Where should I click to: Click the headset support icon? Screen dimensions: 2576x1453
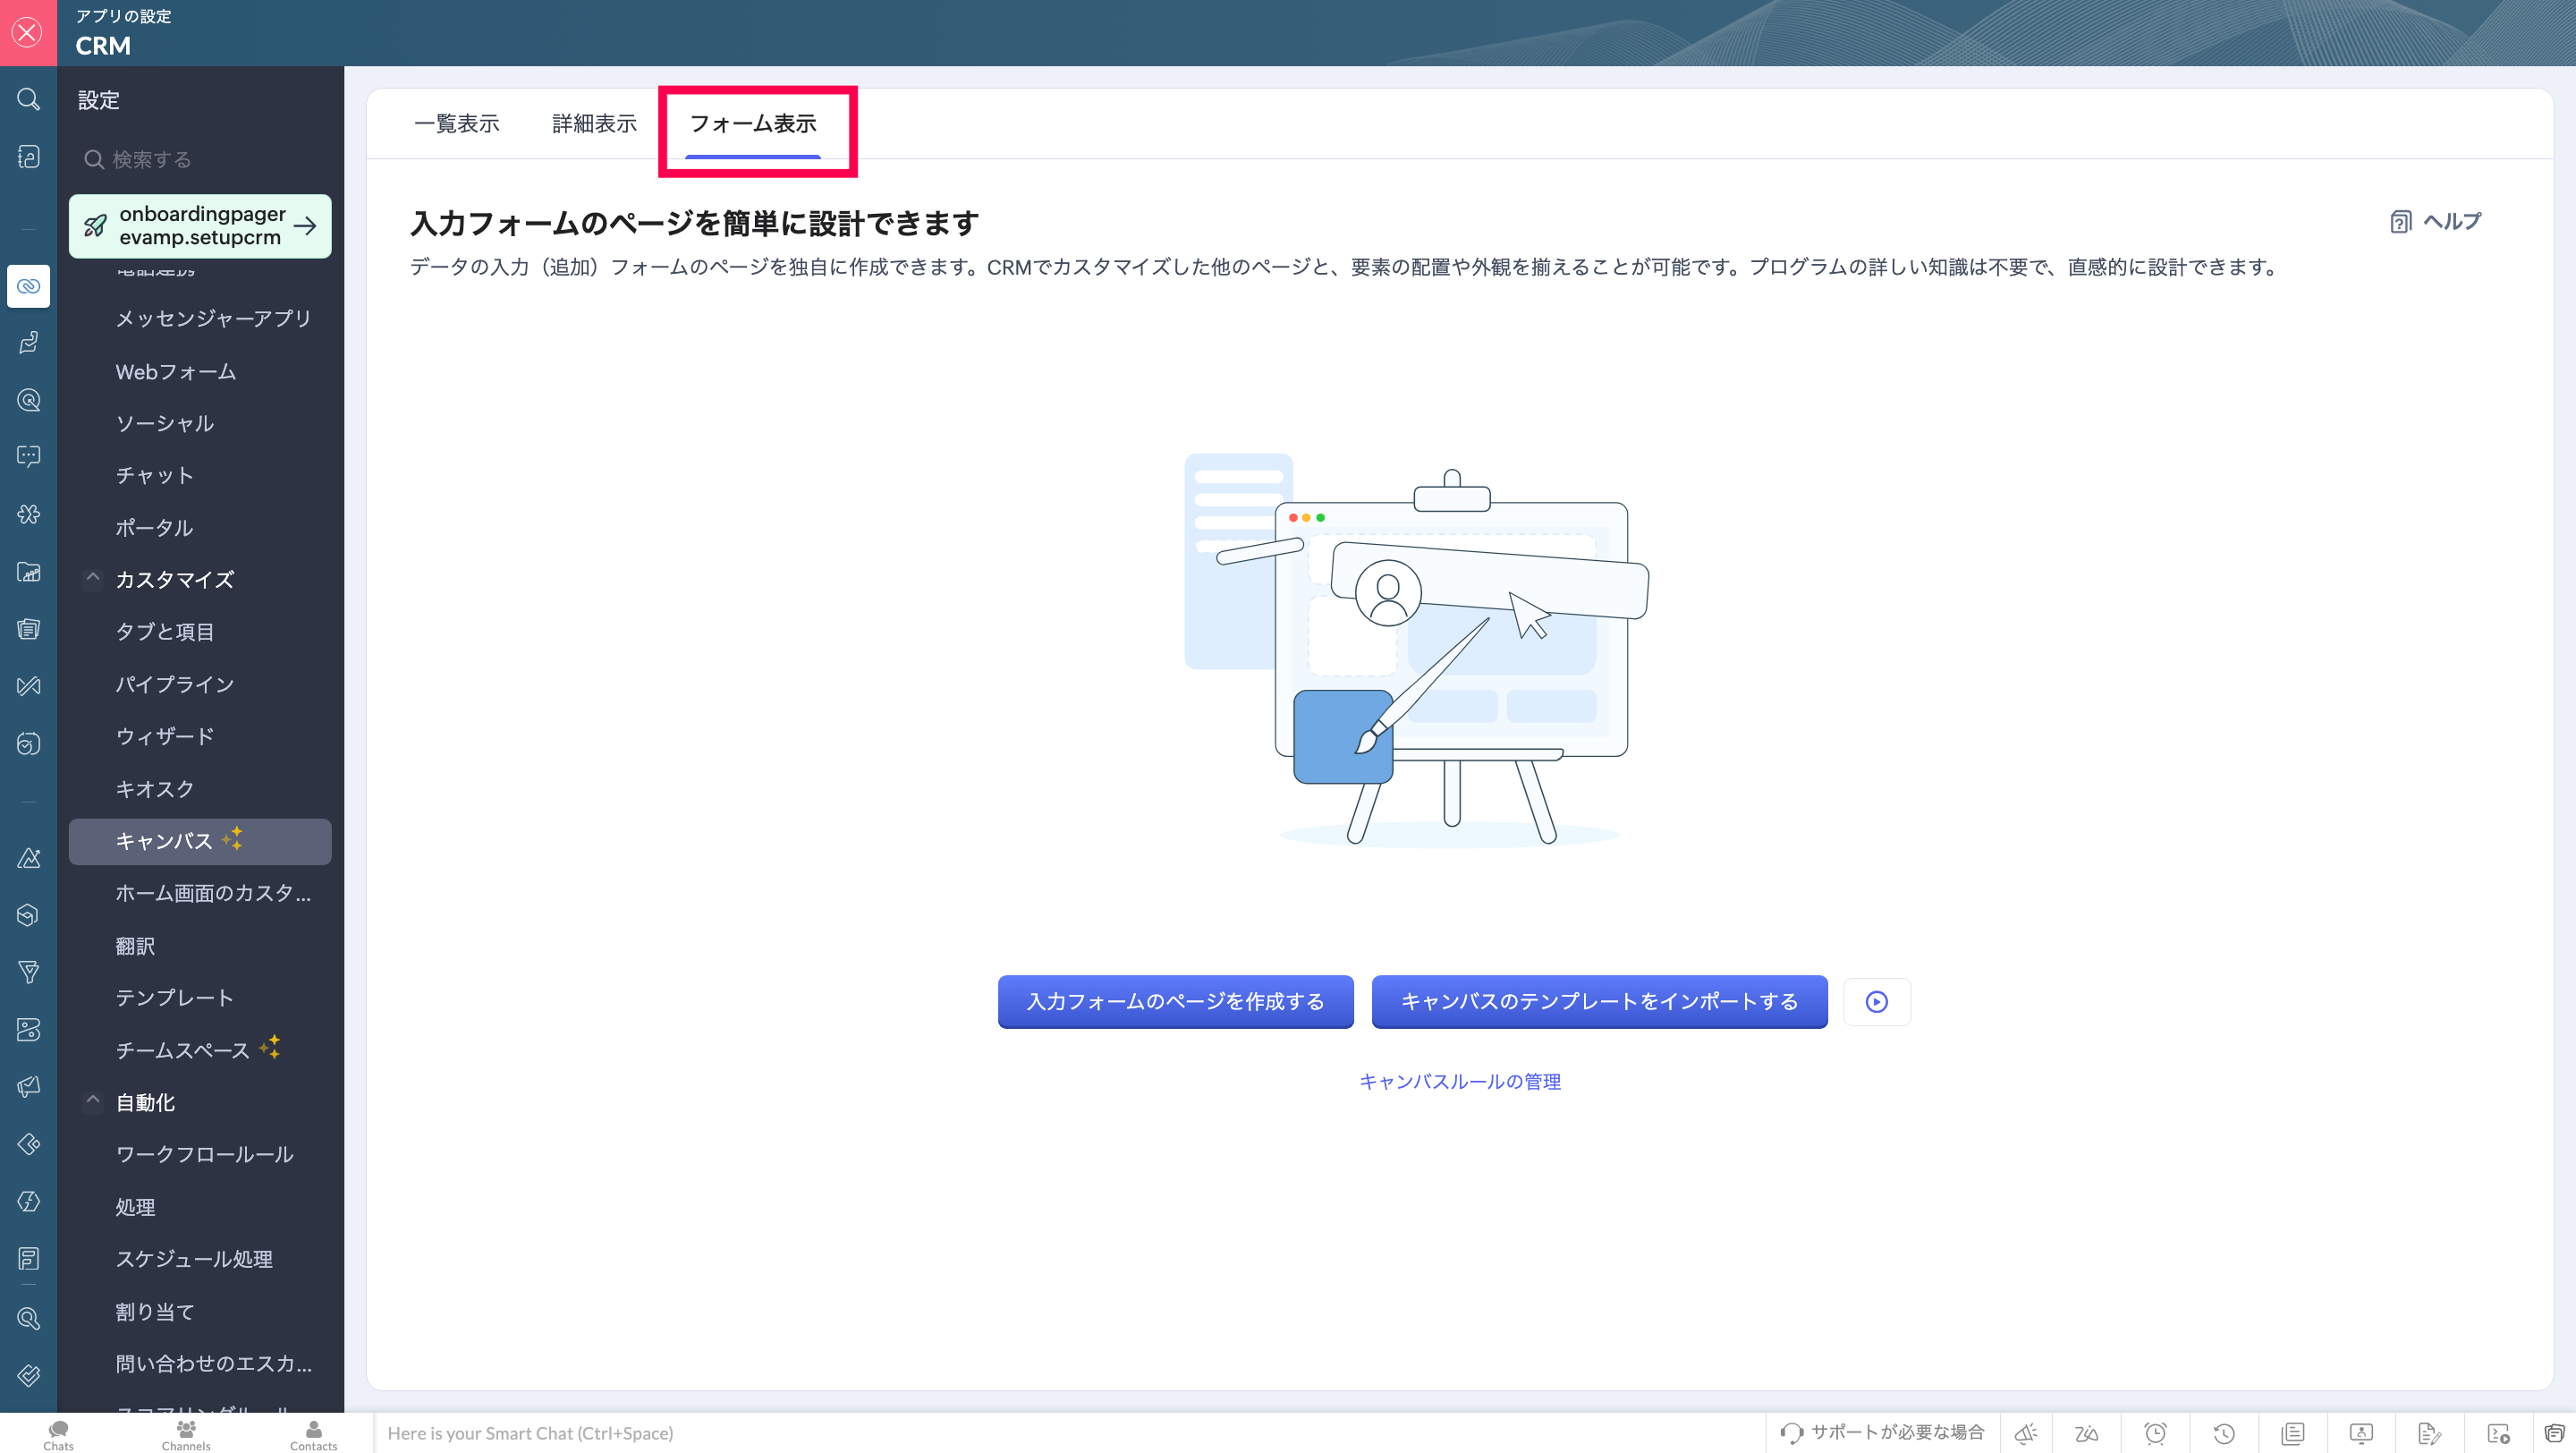[x=1791, y=1433]
